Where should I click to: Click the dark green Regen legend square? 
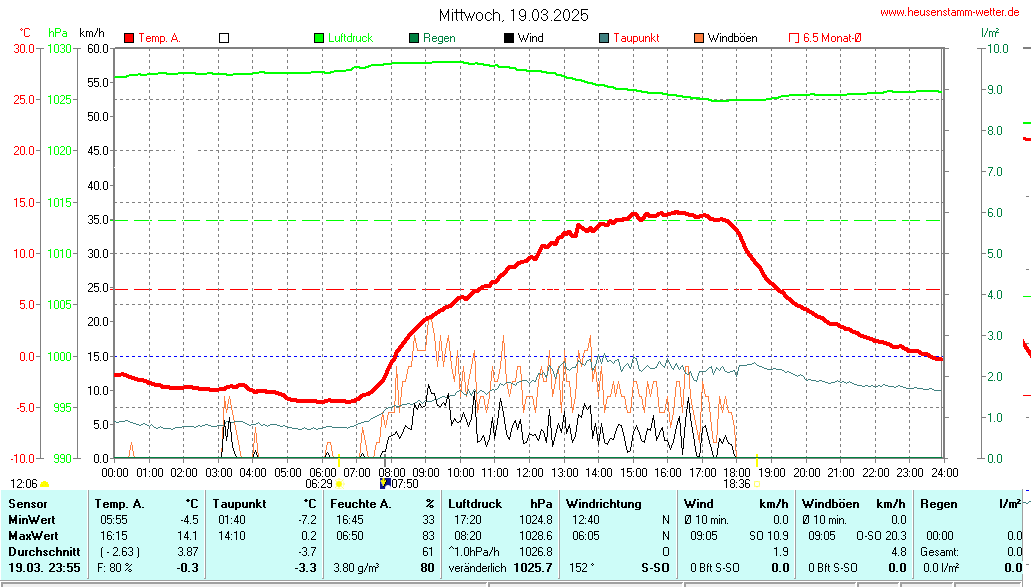[x=415, y=38]
